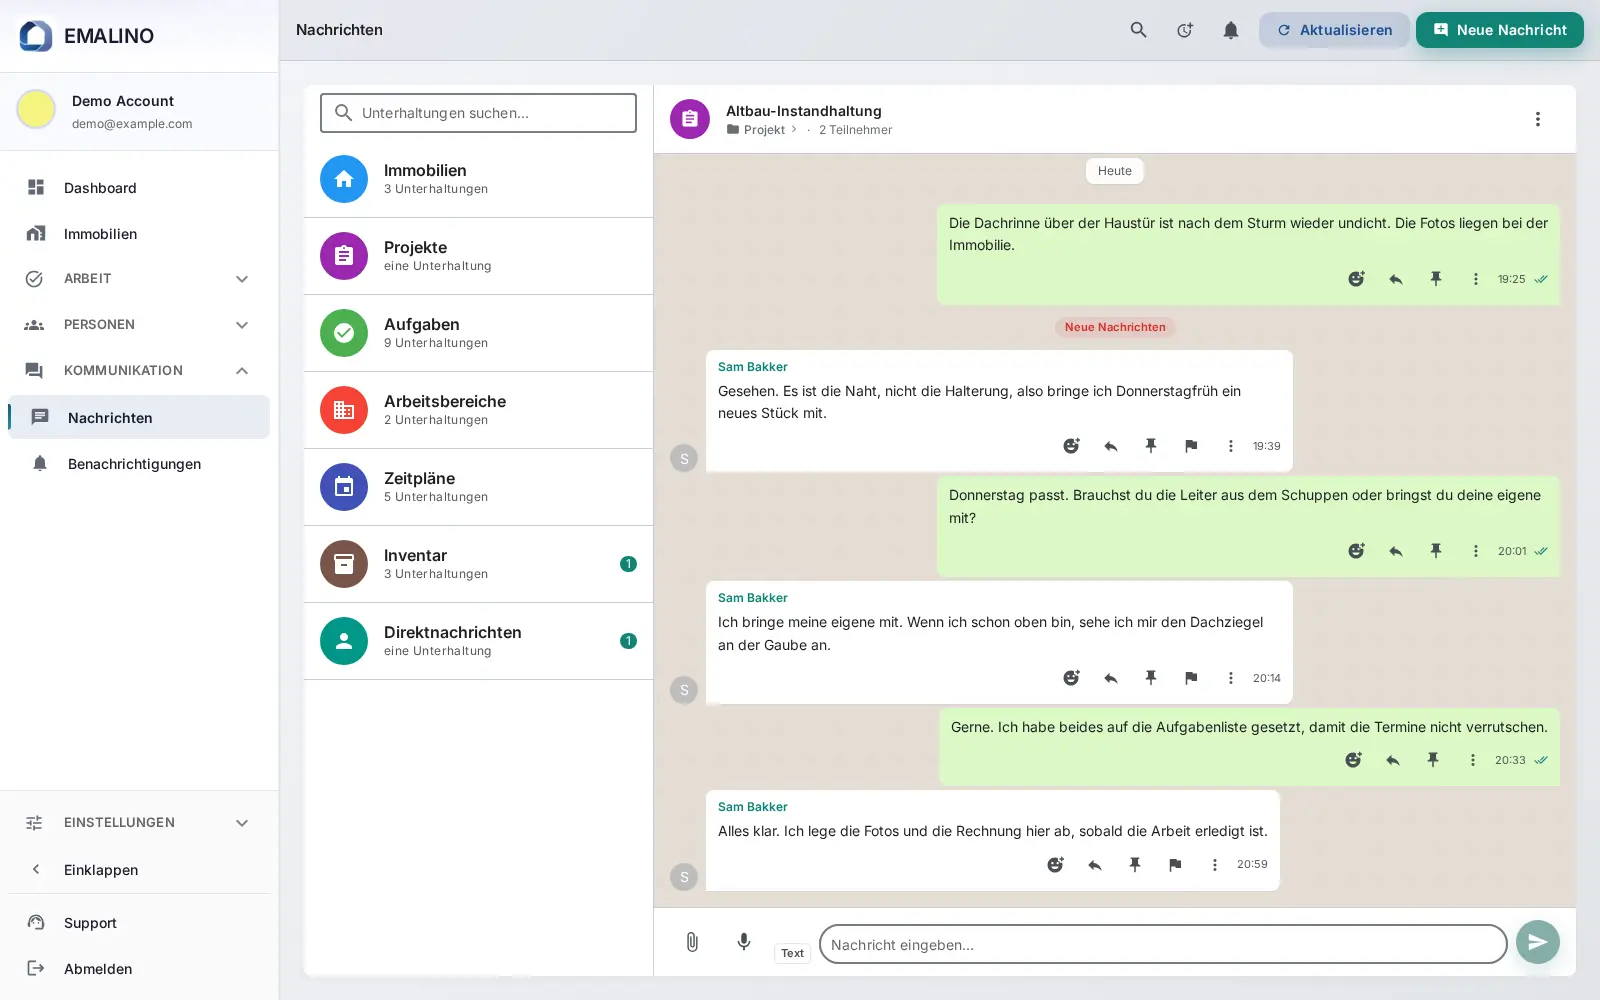Open the clock history icon in header

coord(1185,30)
